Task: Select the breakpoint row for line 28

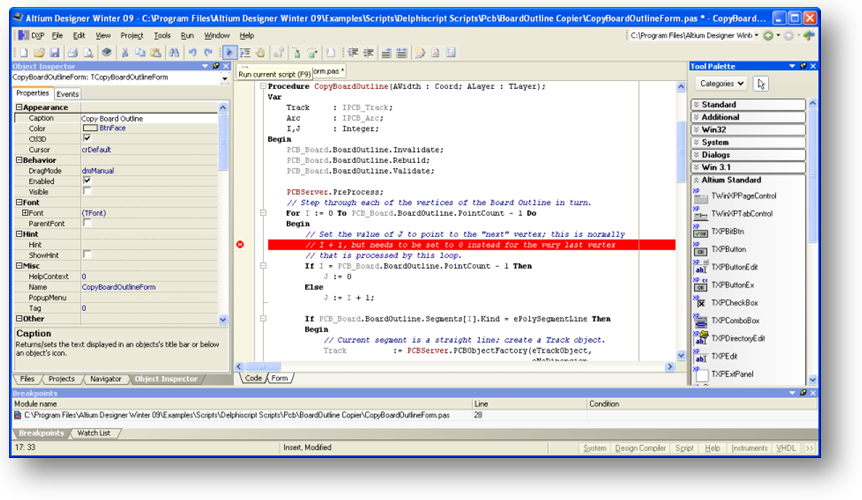Action: [415, 415]
